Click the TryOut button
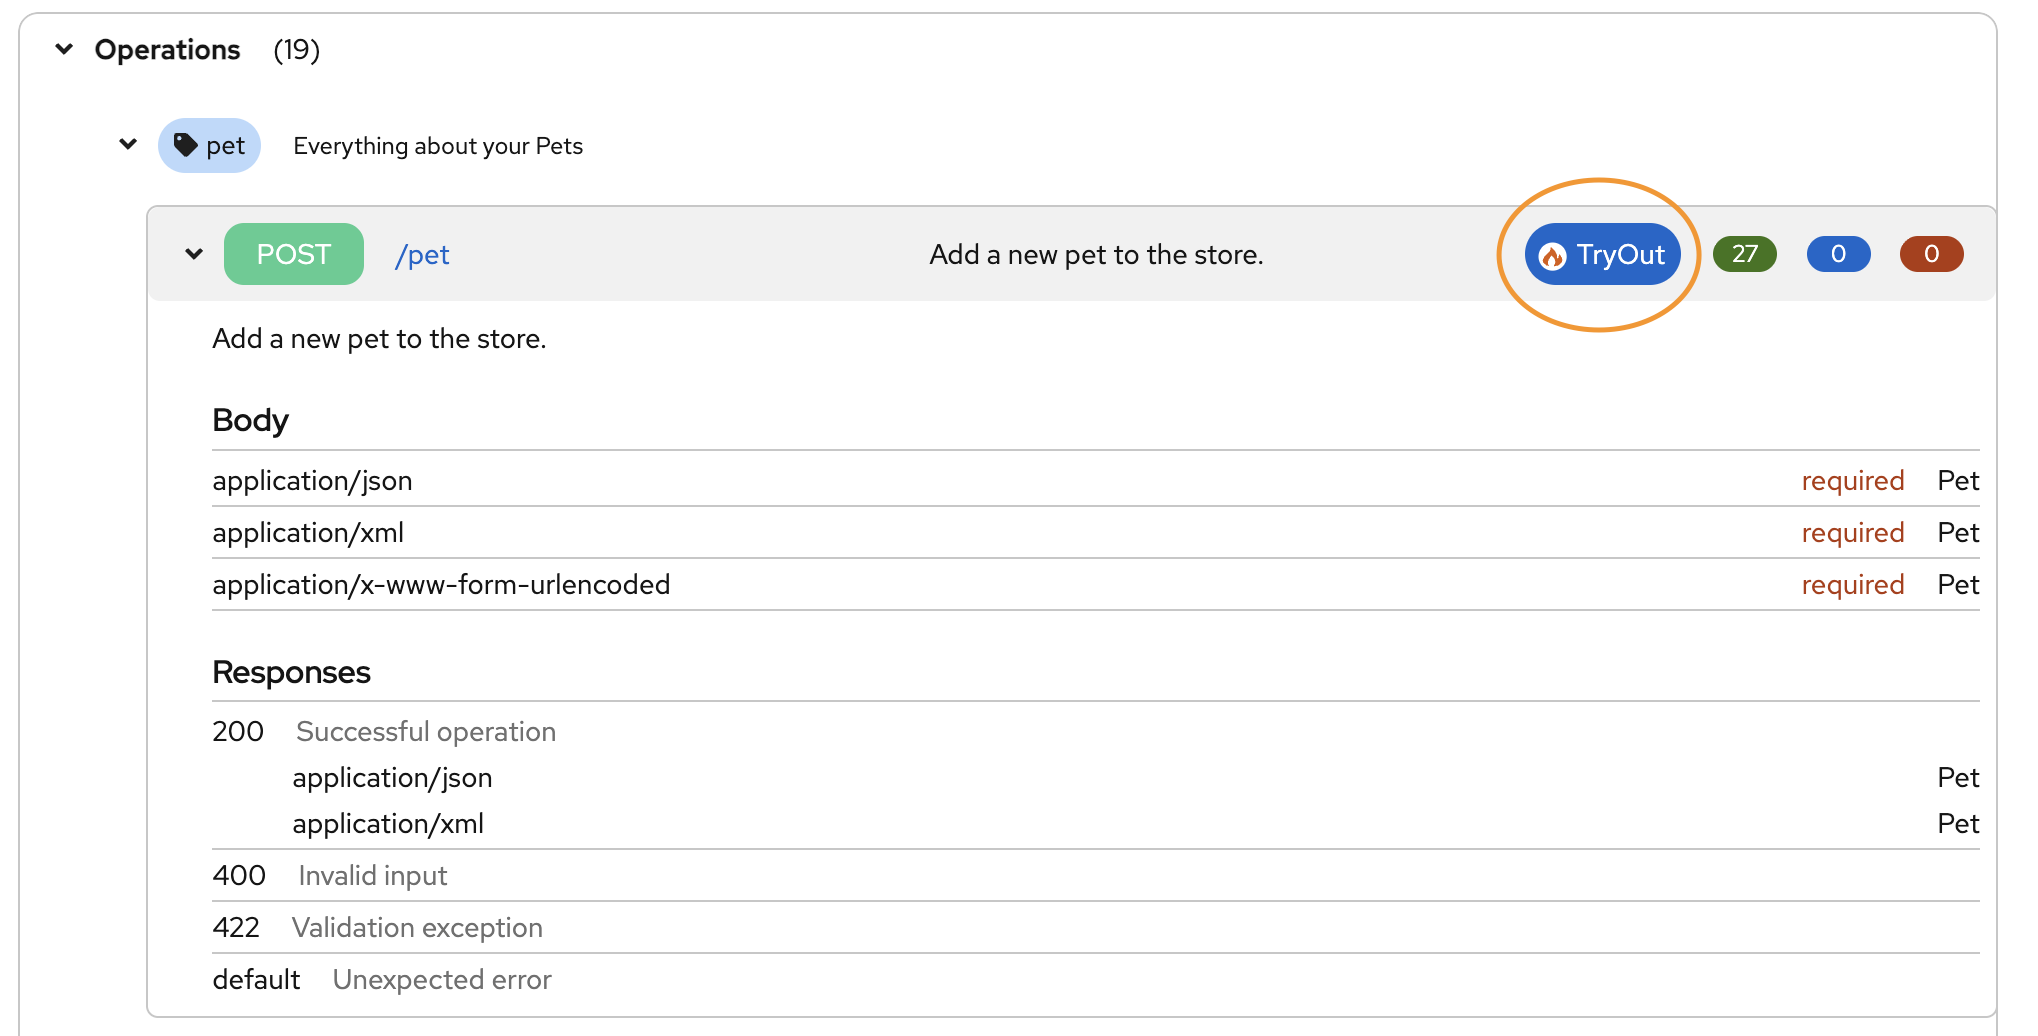This screenshot has width=2038, height=1036. tap(1602, 255)
